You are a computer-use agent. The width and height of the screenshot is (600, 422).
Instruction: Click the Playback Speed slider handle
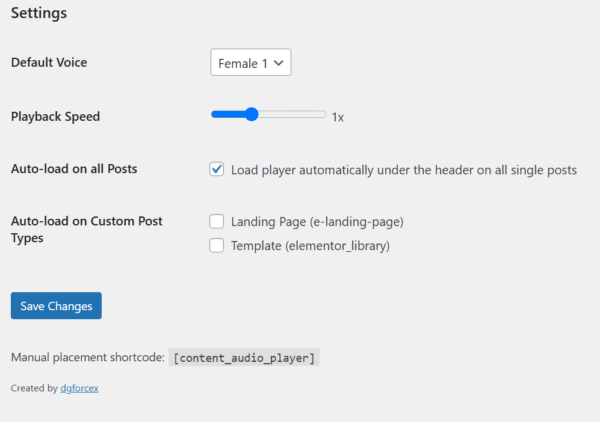coord(251,115)
